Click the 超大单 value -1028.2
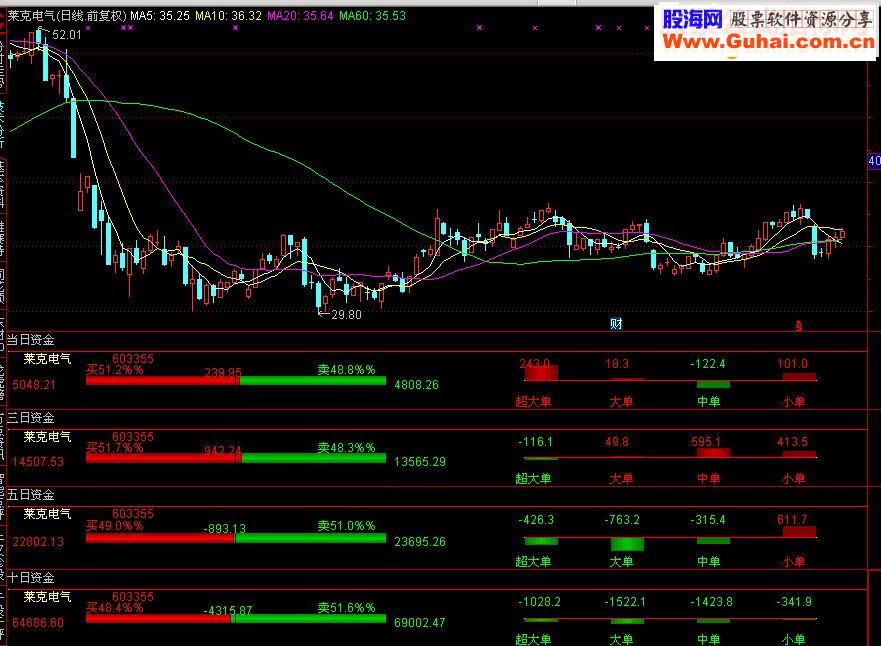The height and width of the screenshot is (646, 881). pos(539,602)
